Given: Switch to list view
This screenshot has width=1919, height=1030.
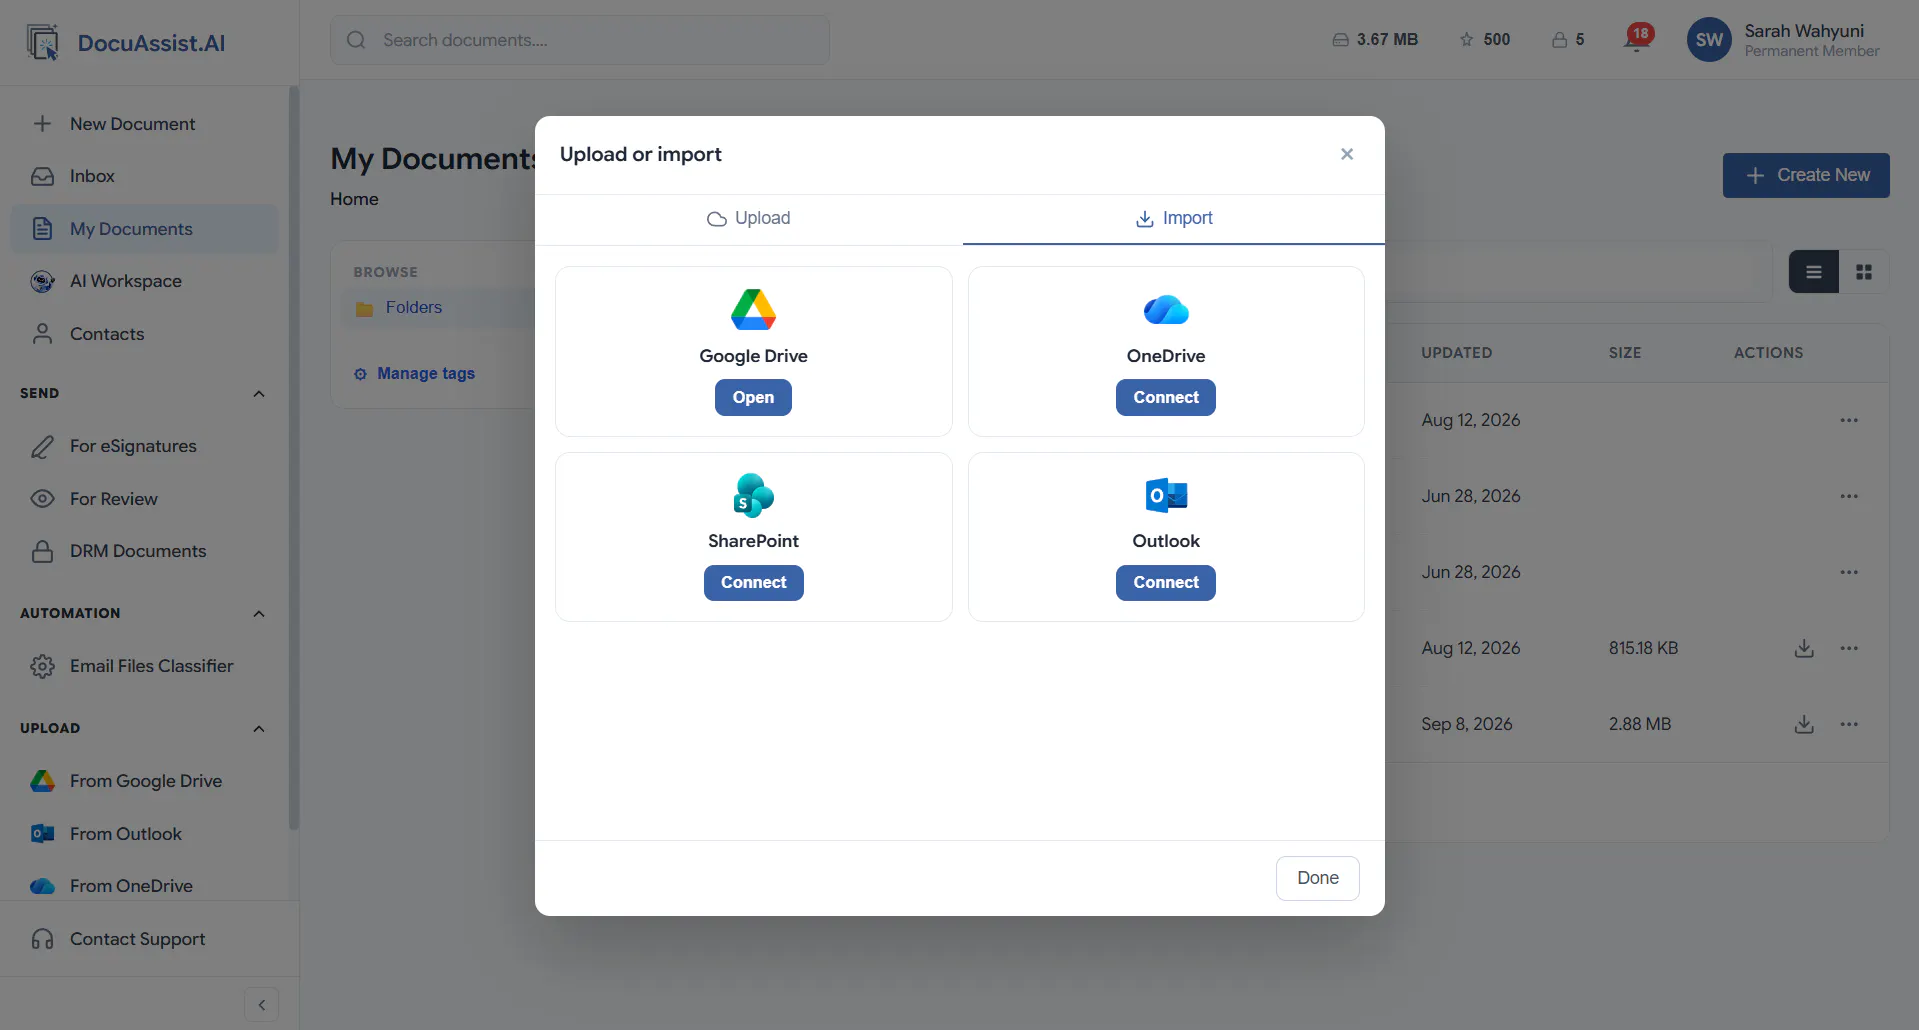Looking at the screenshot, I should [x=1814, y=272].
